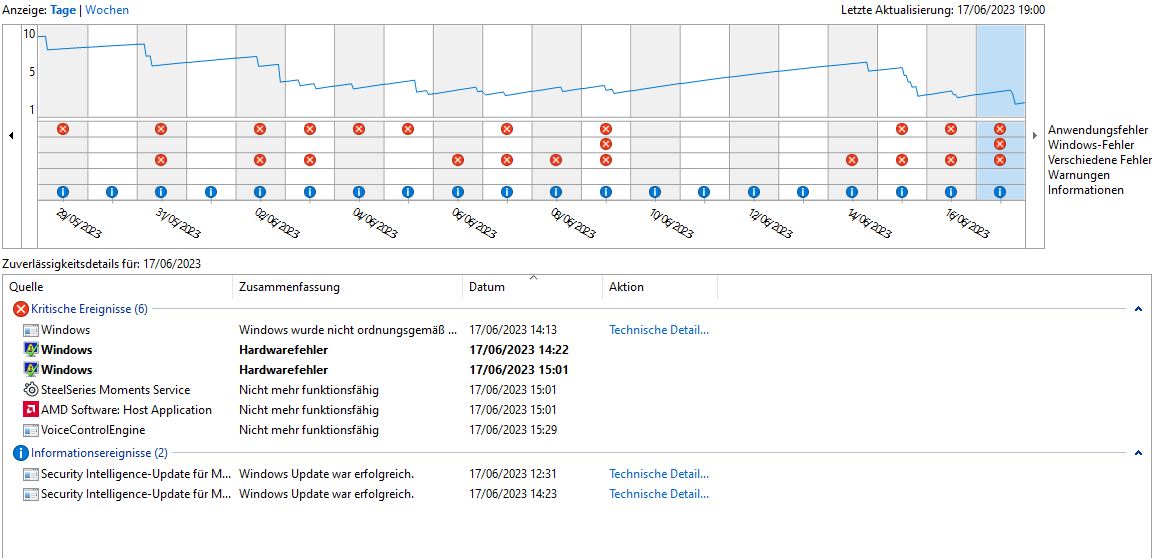Select the Informationen icon for 10/06/2023

pyautogui.click(x=655, y=192)
